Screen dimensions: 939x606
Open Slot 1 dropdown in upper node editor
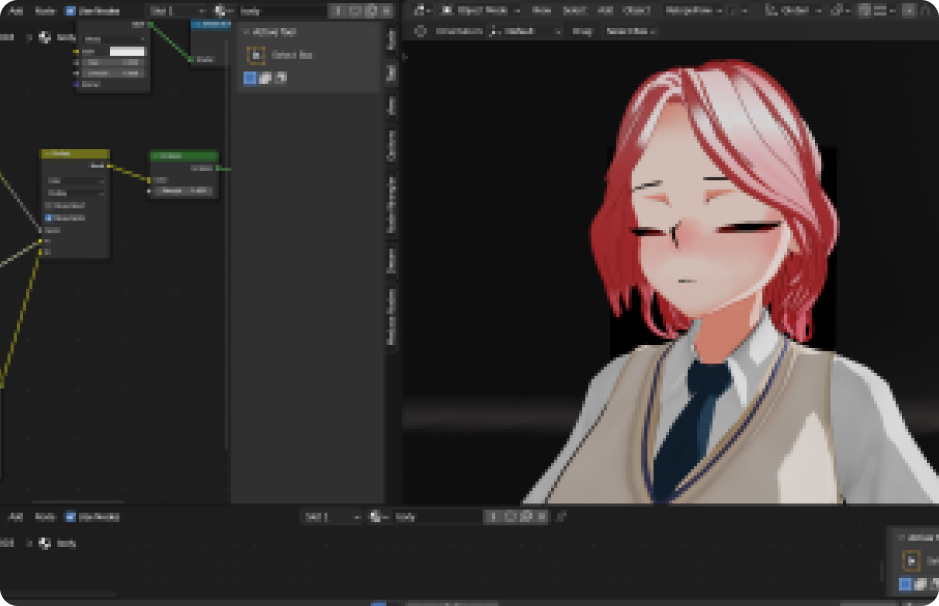176,11
